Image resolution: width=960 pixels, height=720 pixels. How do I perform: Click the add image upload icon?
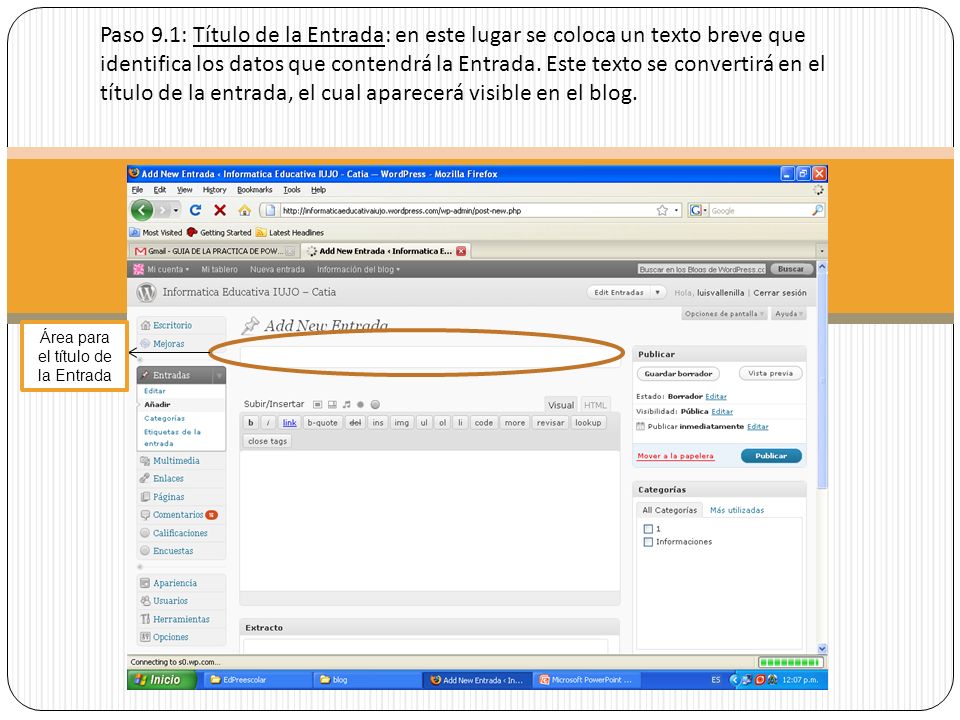point(317,405)
